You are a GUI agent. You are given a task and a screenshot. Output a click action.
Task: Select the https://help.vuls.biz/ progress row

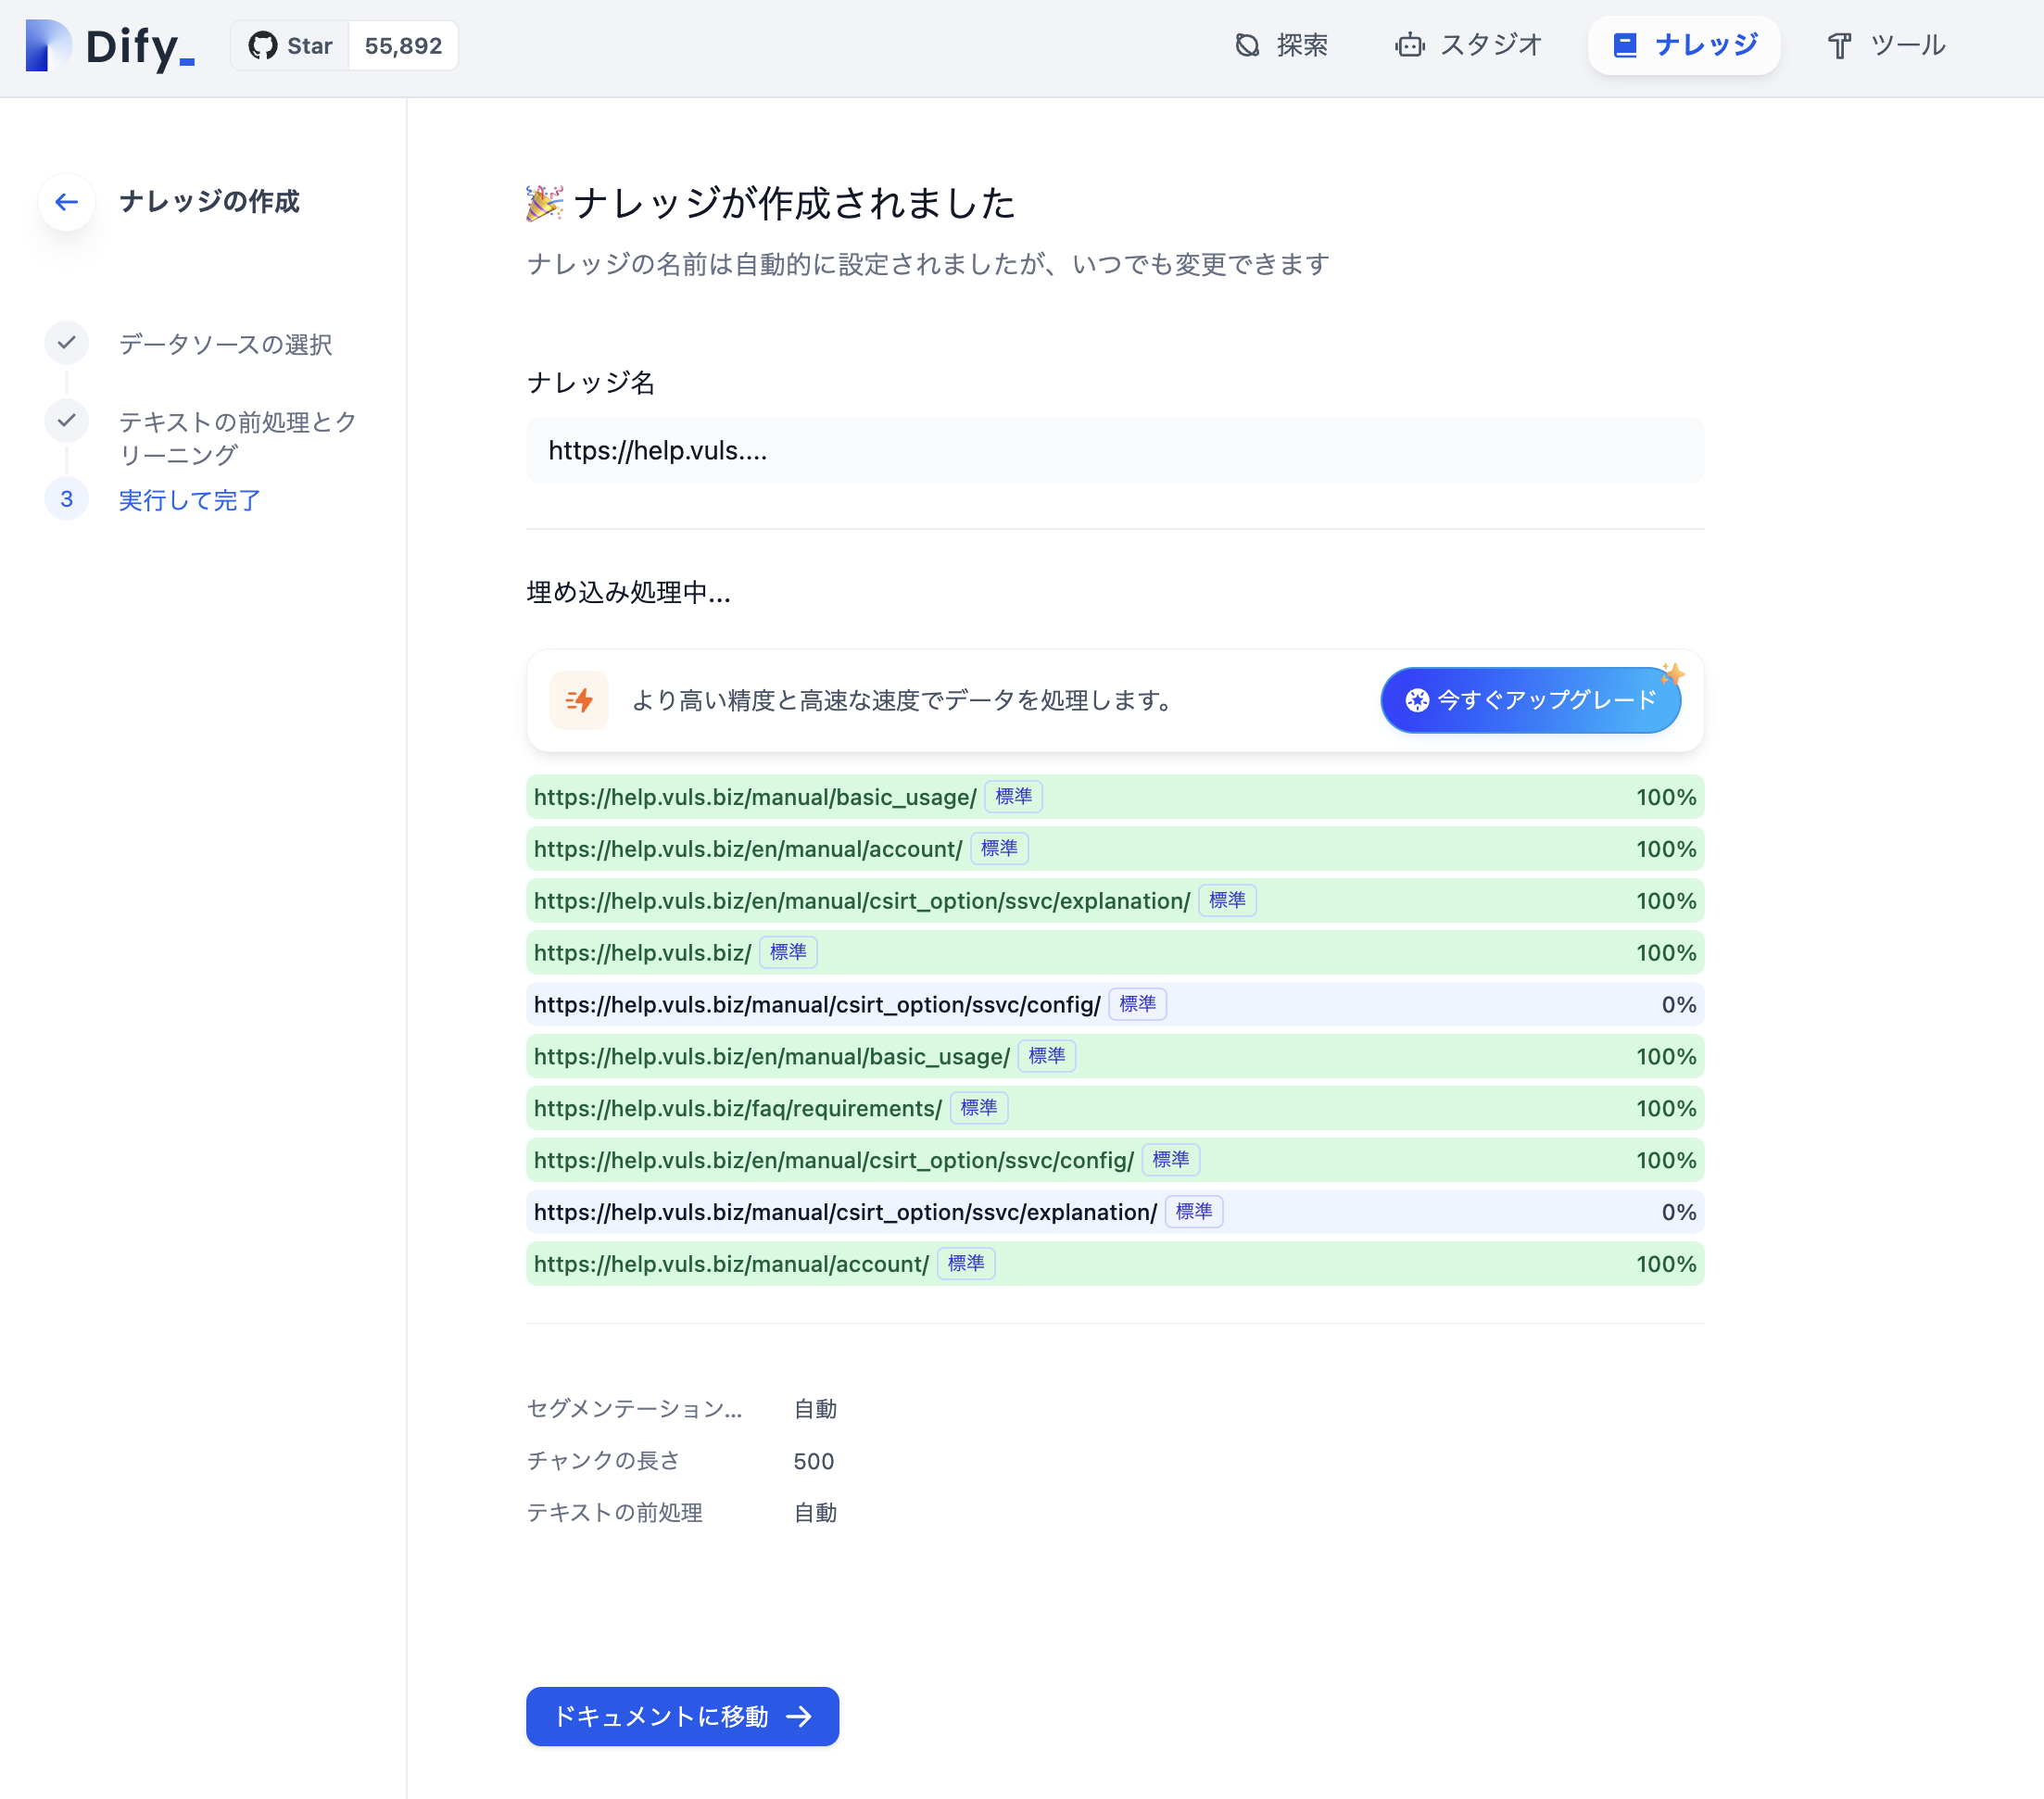click(1114, 952)
